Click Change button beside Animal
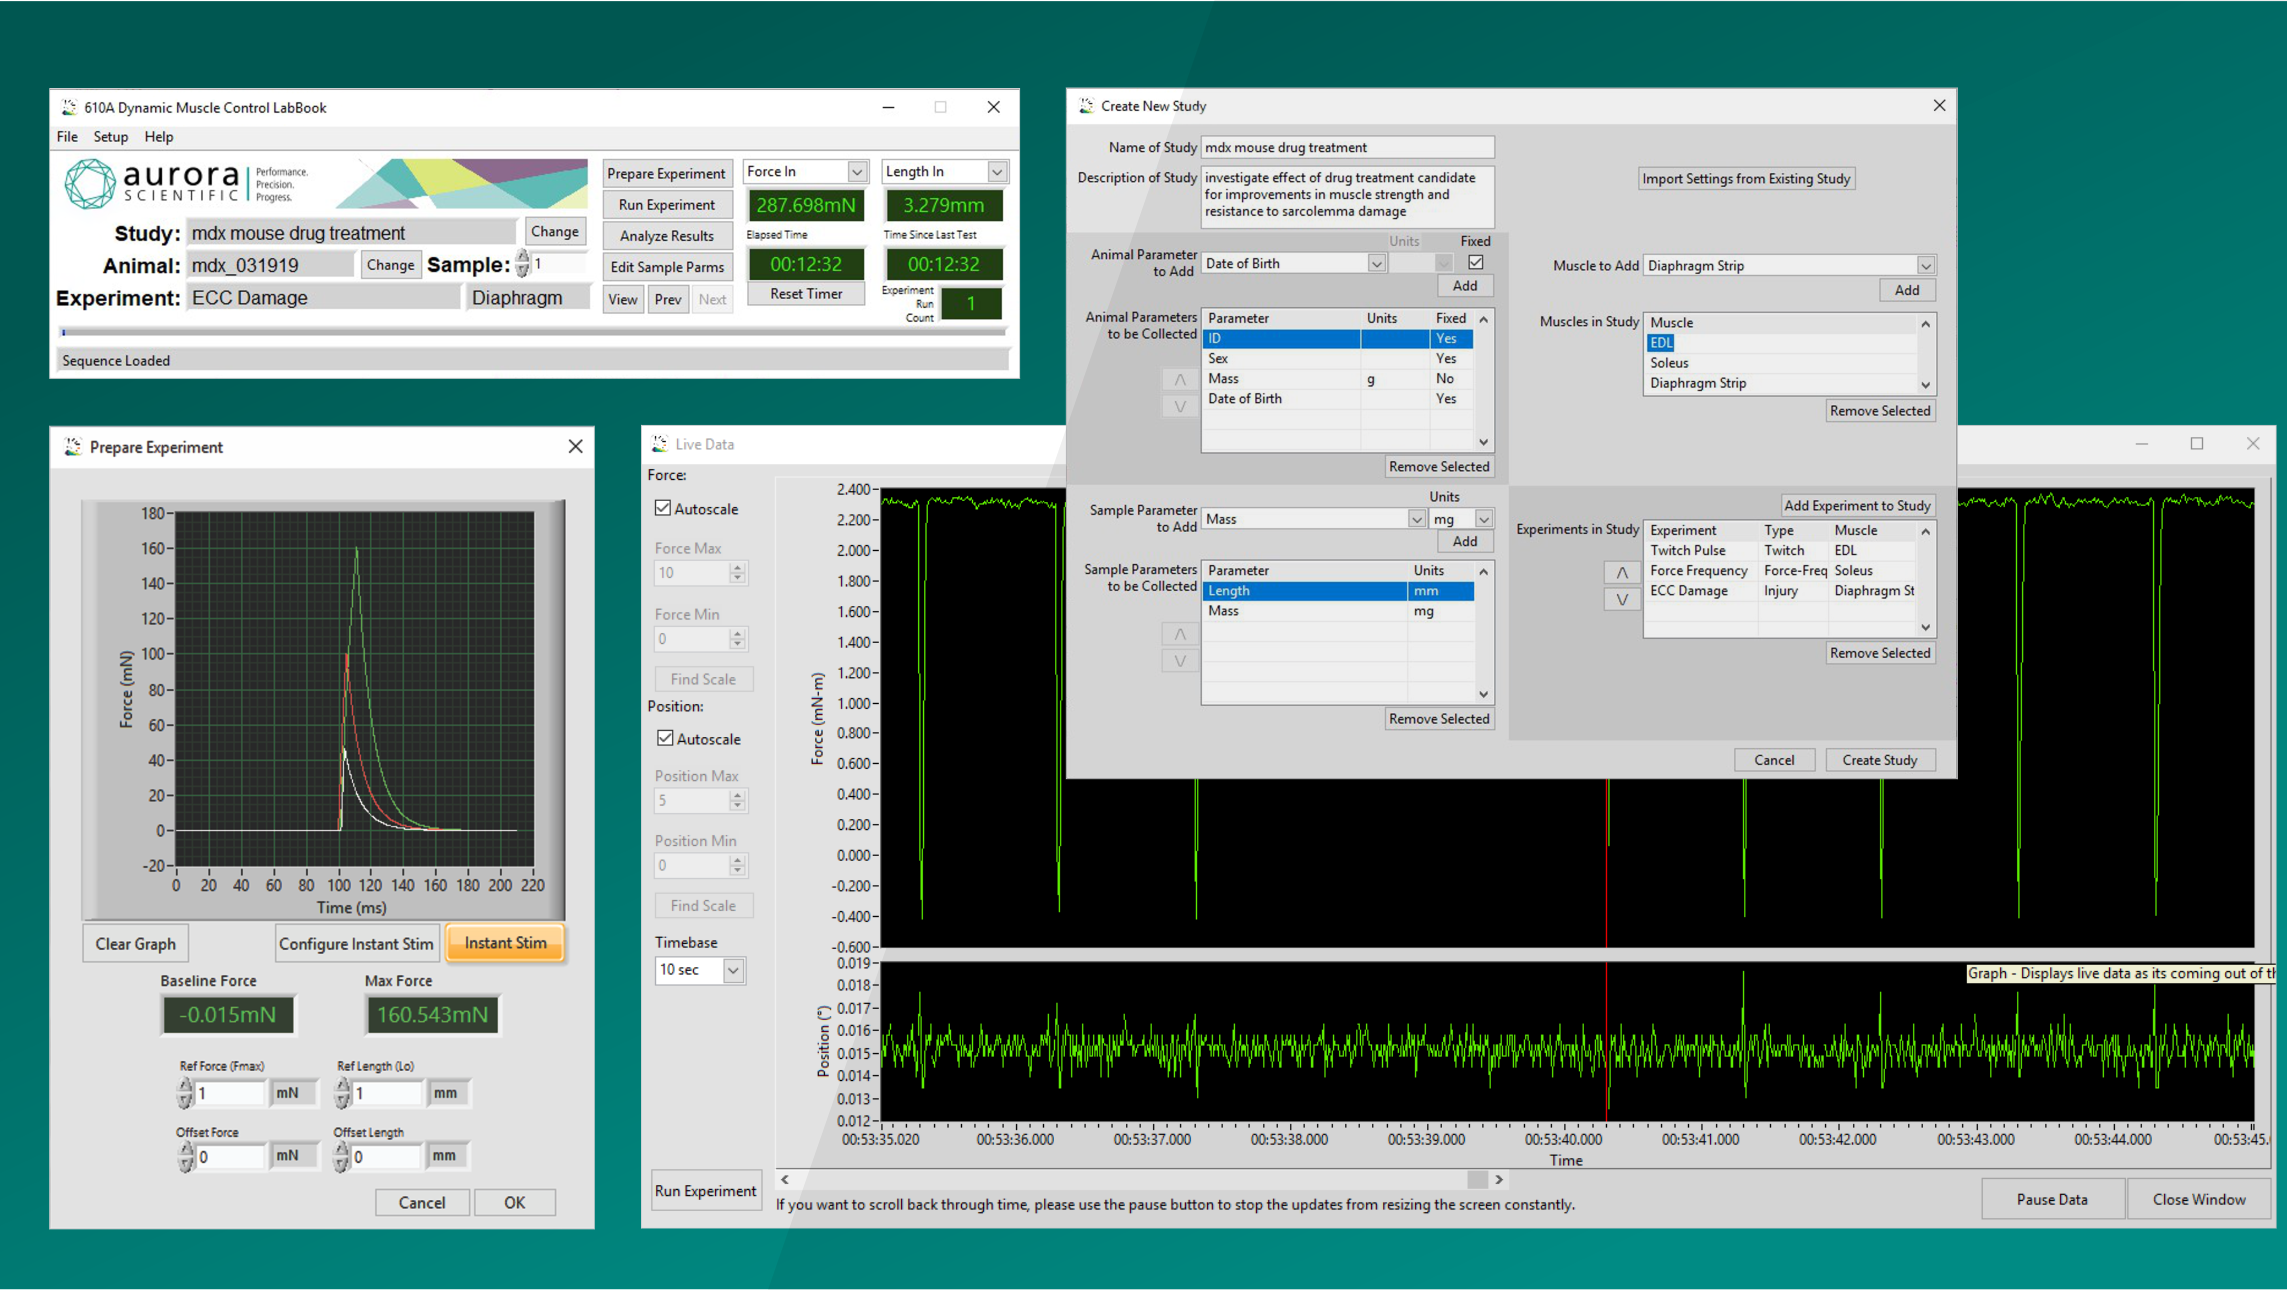 390,265
